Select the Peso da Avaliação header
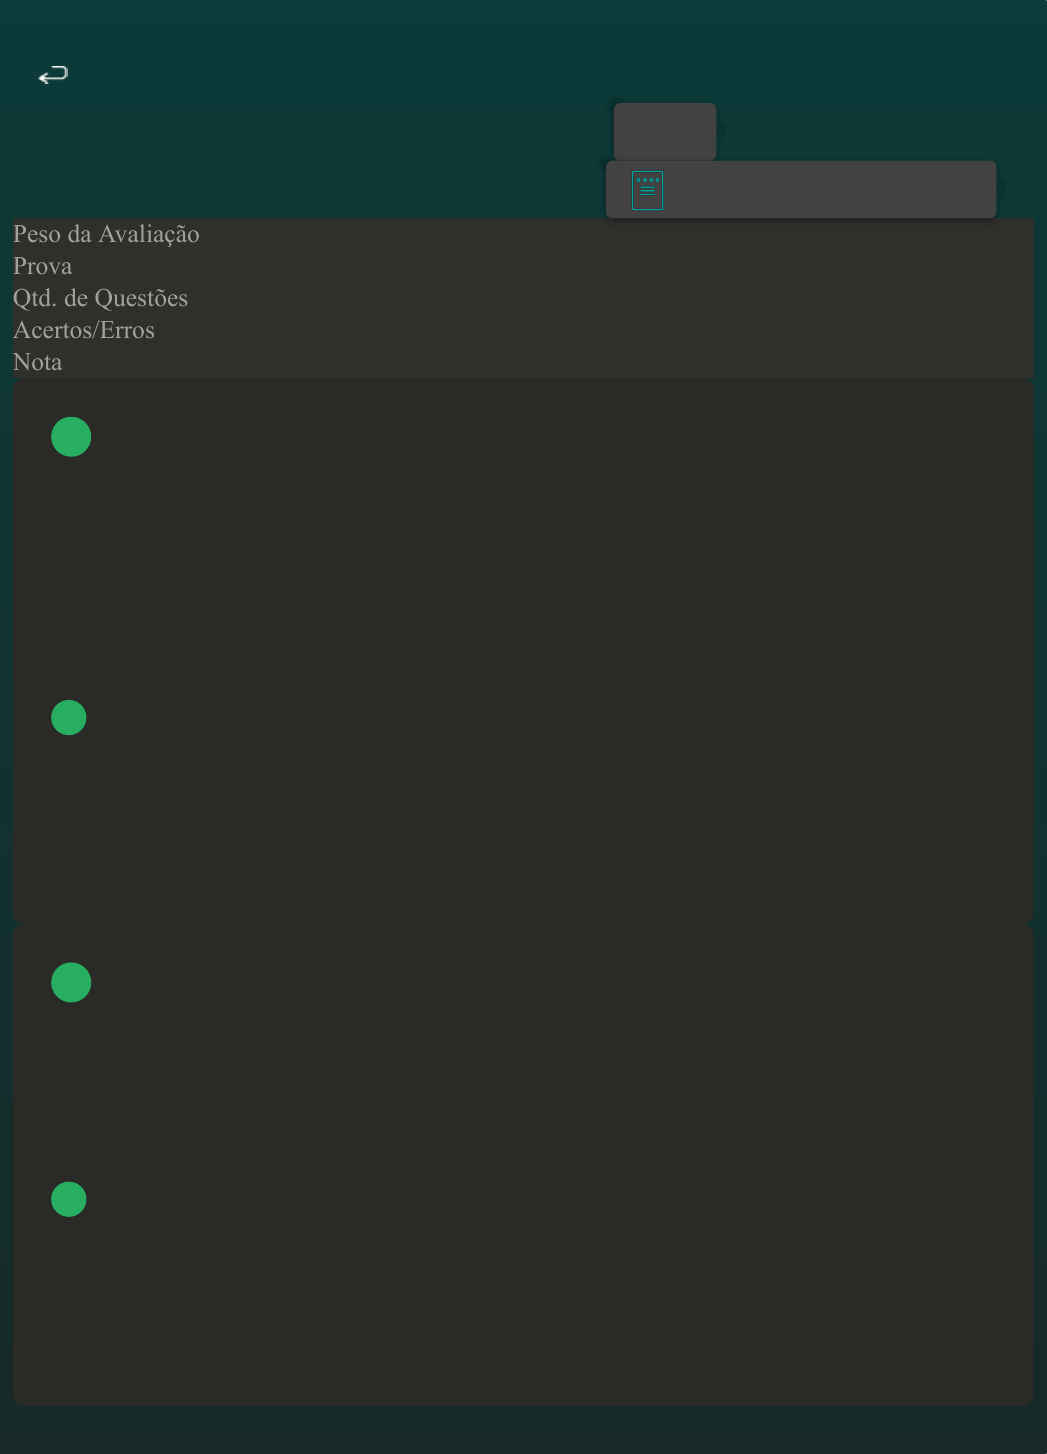This screenshot has height=1454, width=1047. point(106,234)
